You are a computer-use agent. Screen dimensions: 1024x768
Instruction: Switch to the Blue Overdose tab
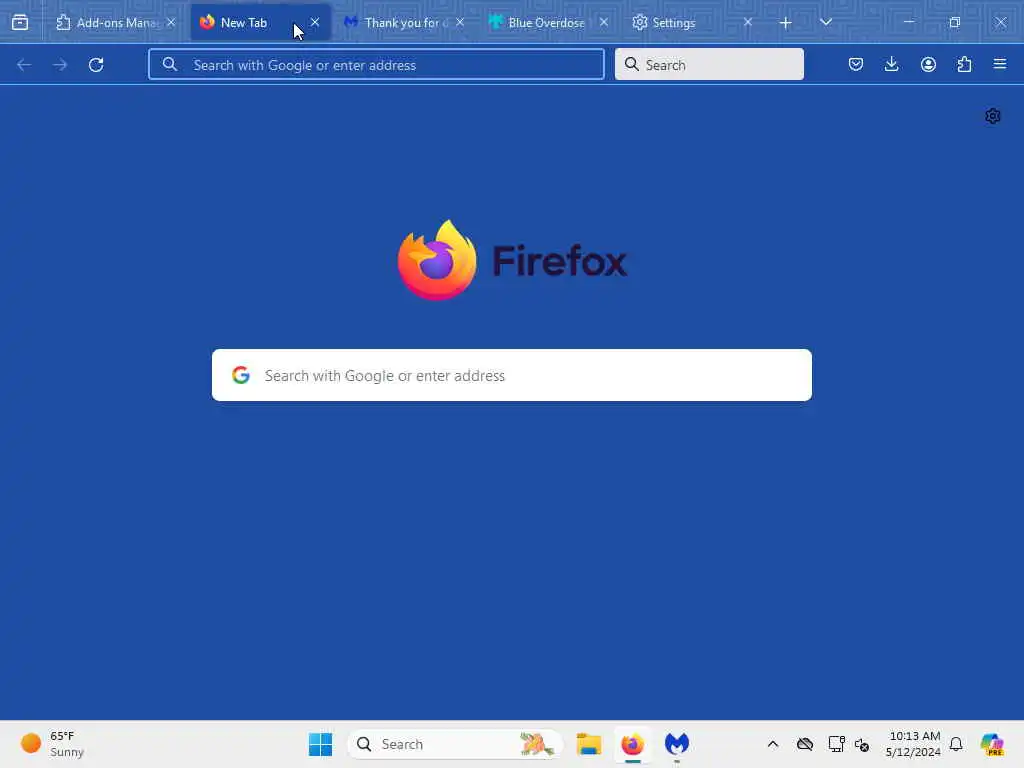(x=548, y=22)
